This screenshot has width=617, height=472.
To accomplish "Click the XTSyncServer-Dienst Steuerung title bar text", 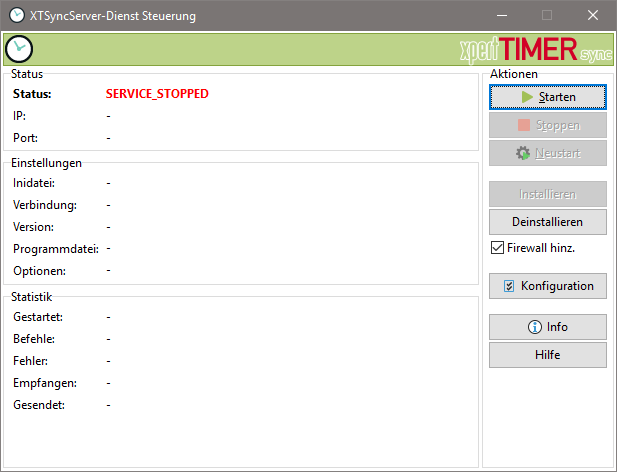I will coord(115,16).
